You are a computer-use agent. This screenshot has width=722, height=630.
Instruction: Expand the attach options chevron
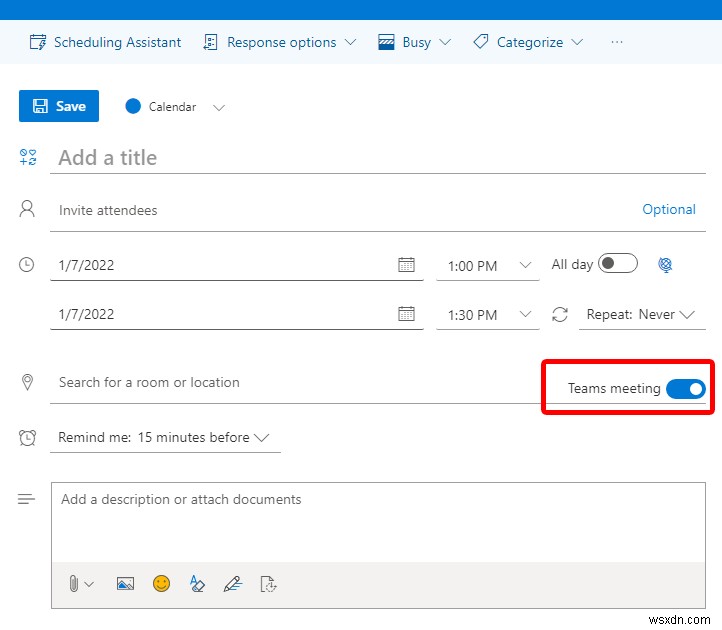pos(89,584)
